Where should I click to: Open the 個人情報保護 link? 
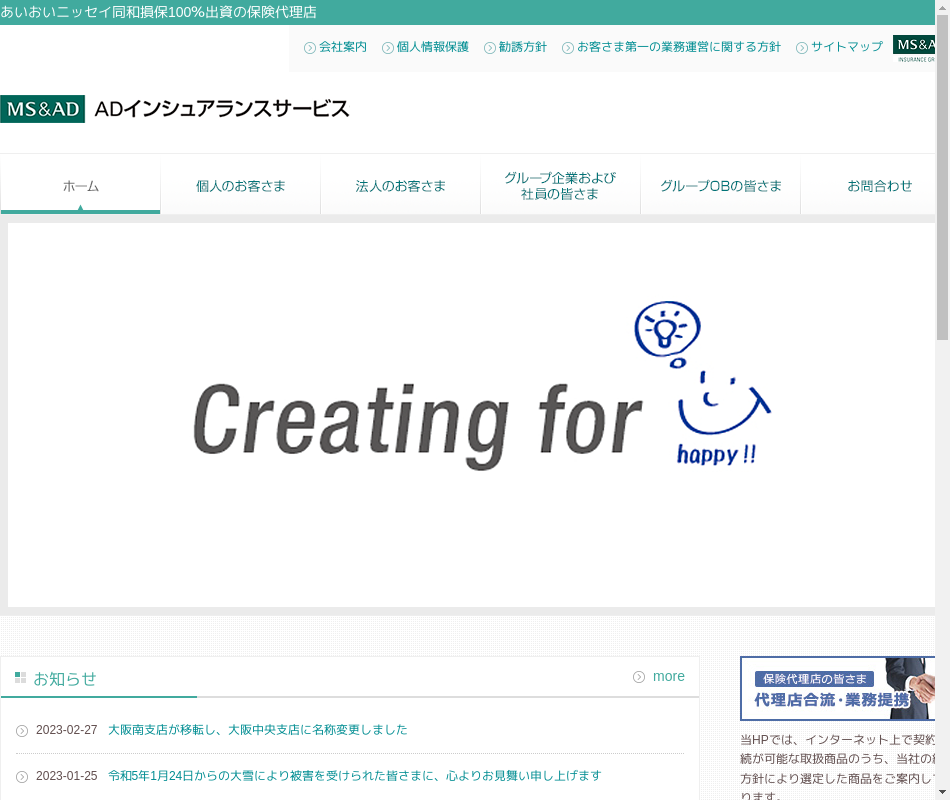[432, 47]
